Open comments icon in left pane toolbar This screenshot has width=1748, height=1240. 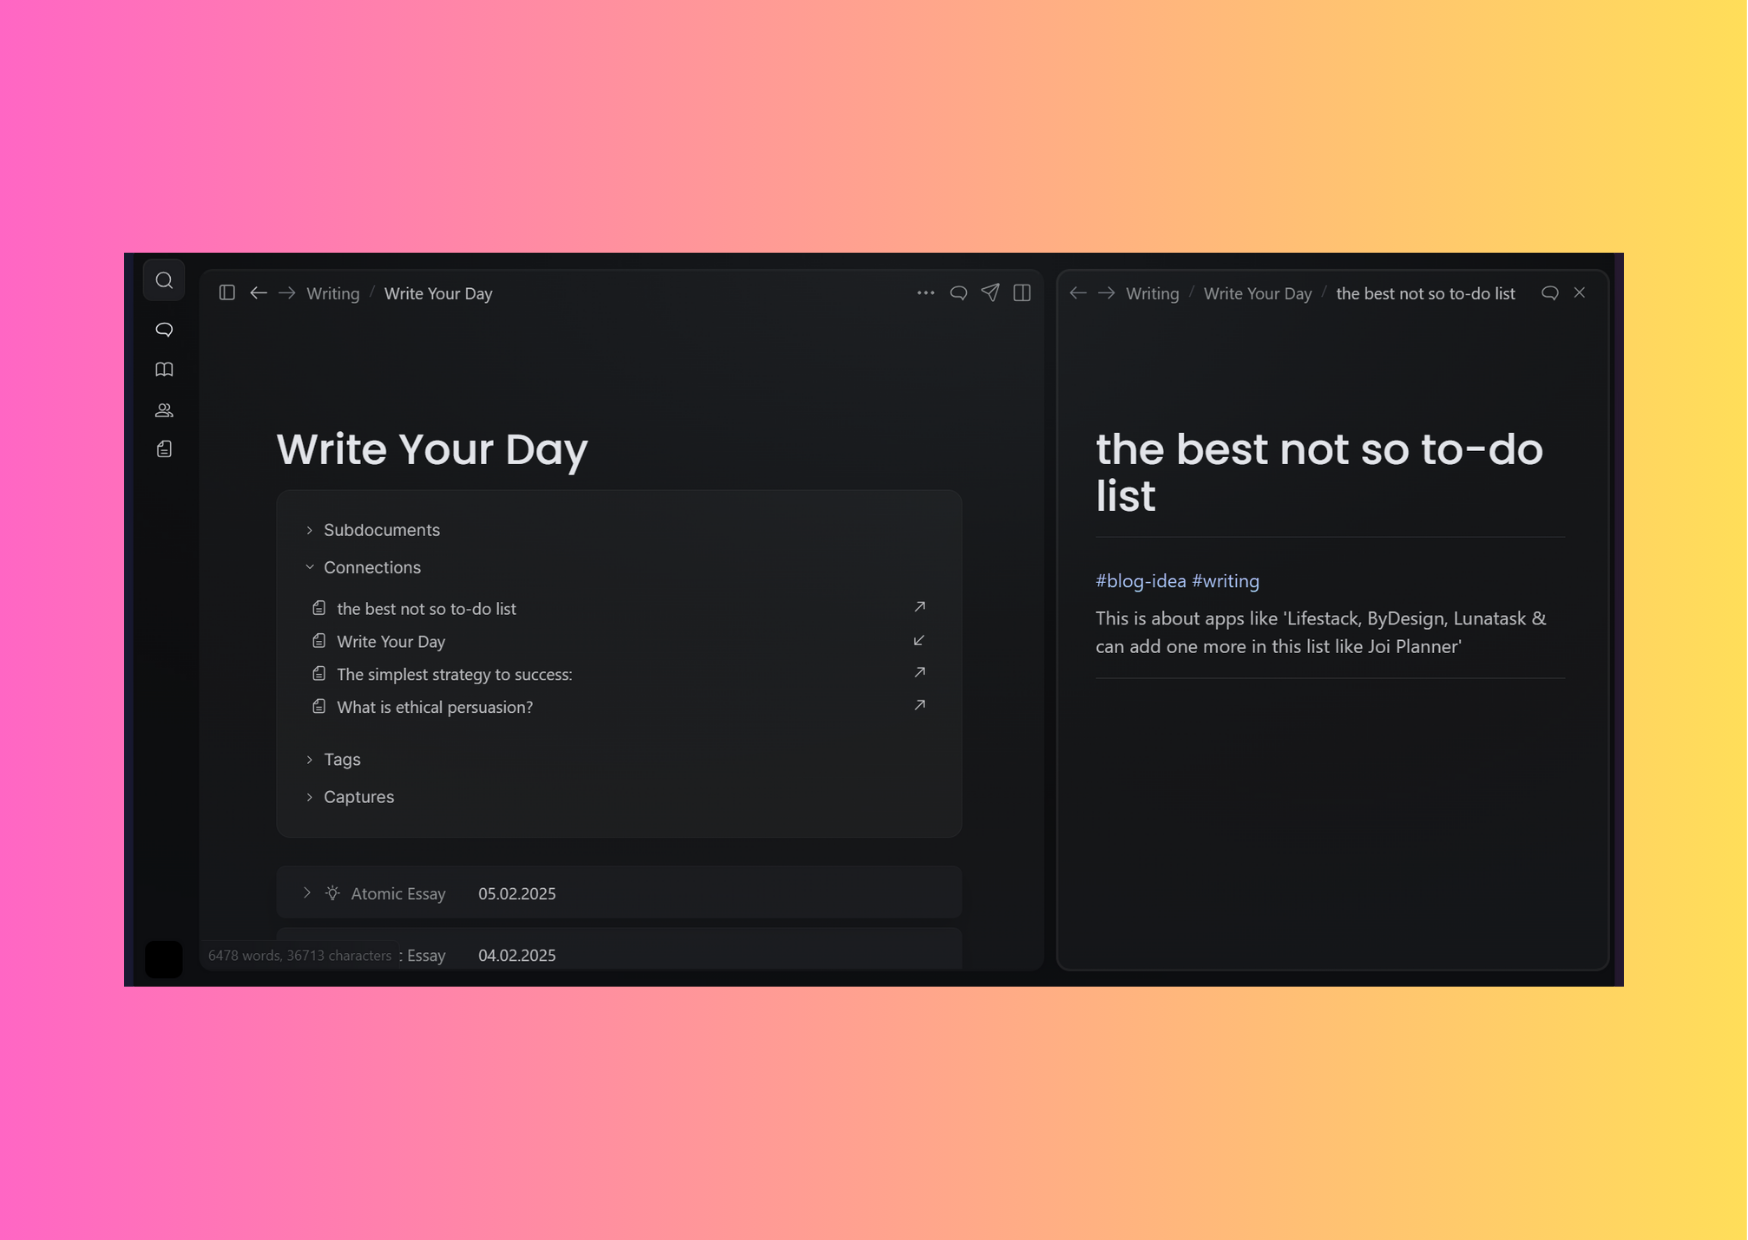point(958,293)
